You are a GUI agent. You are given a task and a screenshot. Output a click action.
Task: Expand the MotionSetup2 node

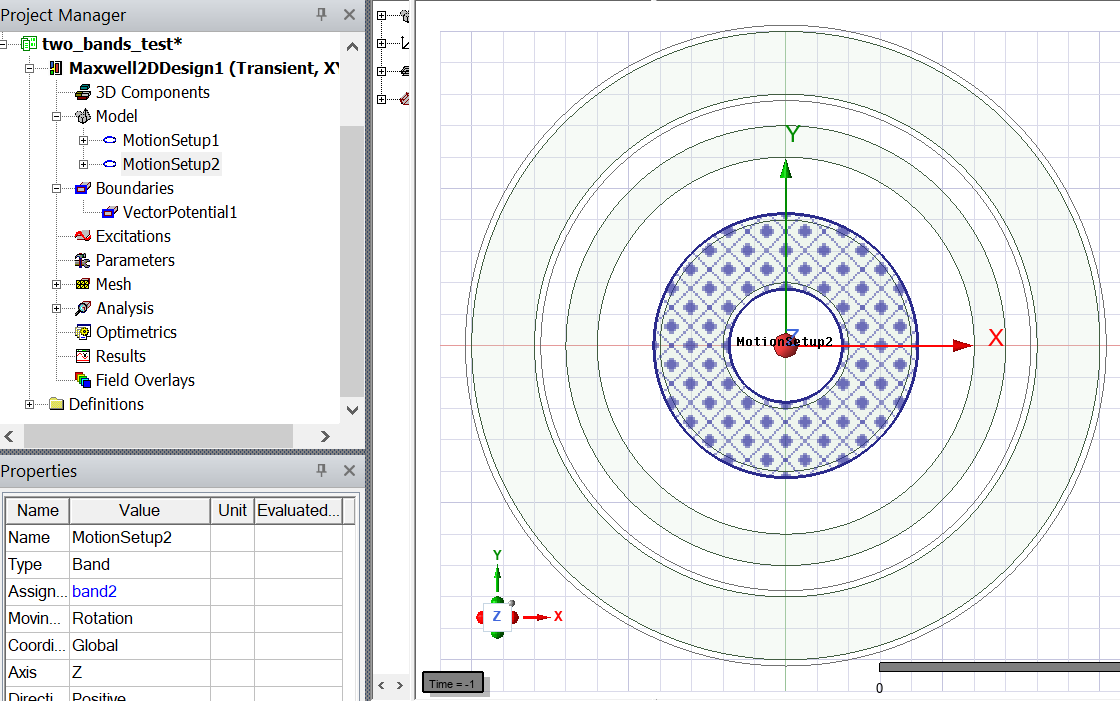point(84,164)
